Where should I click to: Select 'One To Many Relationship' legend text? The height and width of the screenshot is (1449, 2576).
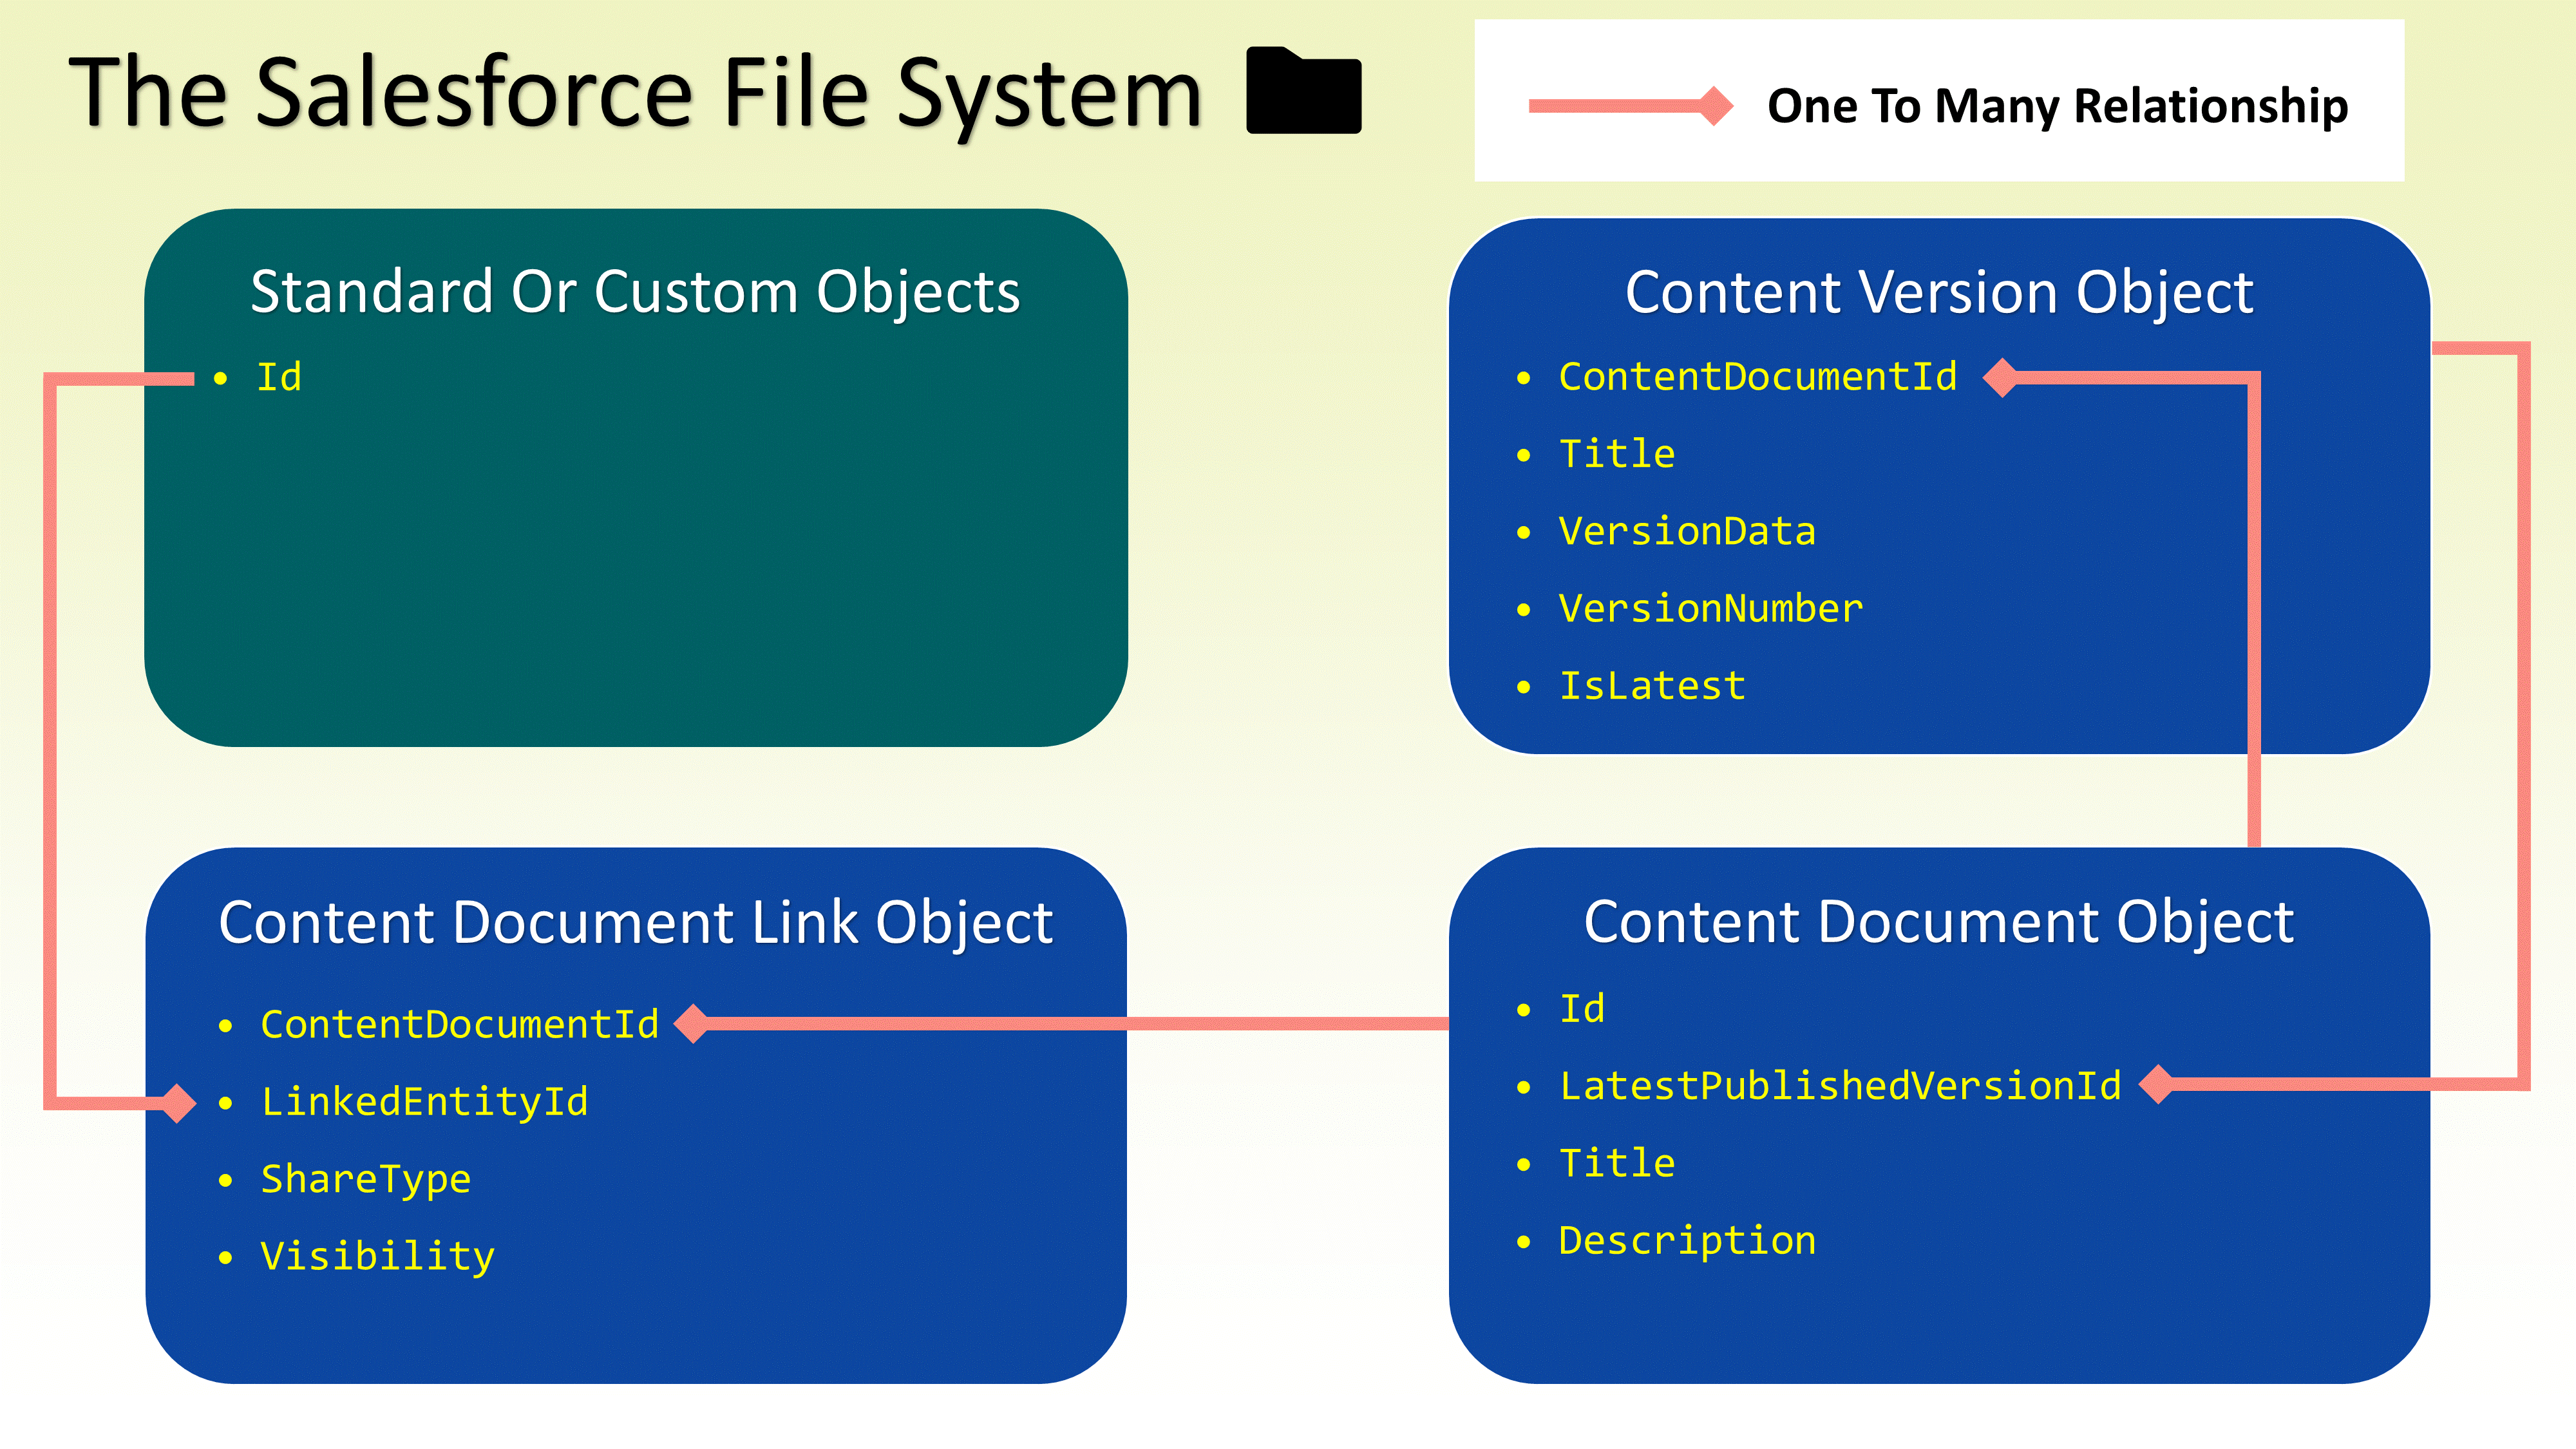tap(2057, 106)
